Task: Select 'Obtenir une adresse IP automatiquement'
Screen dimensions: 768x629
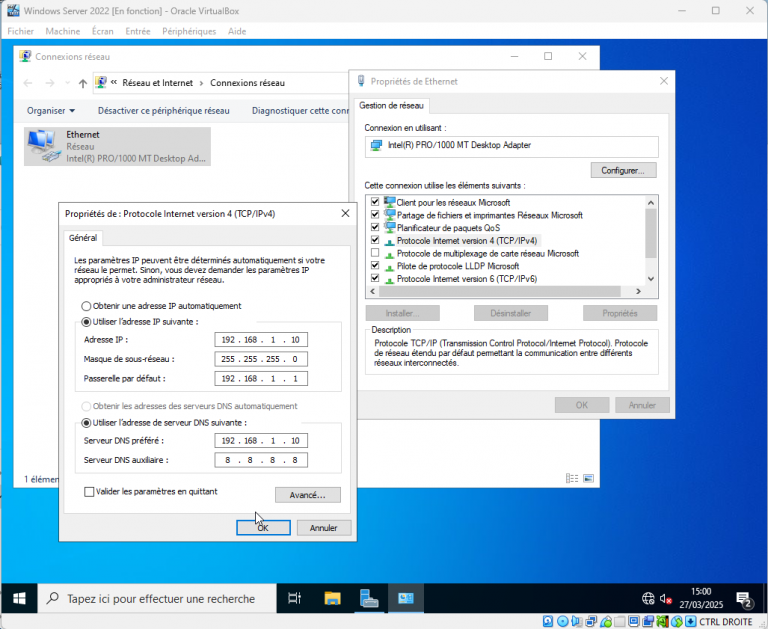Action: pos(86,306)
